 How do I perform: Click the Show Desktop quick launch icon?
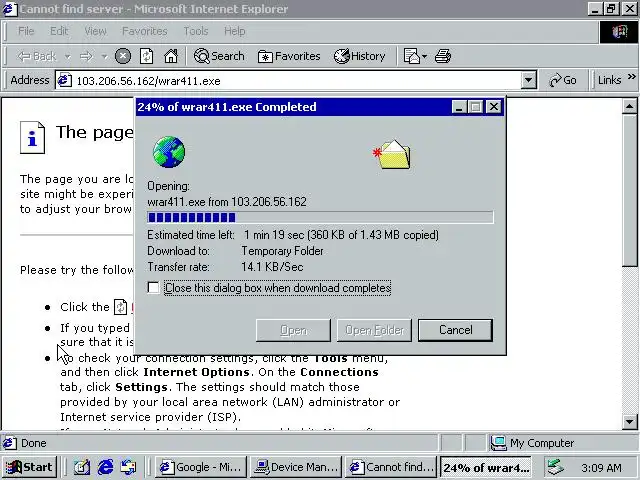(82, 467)
